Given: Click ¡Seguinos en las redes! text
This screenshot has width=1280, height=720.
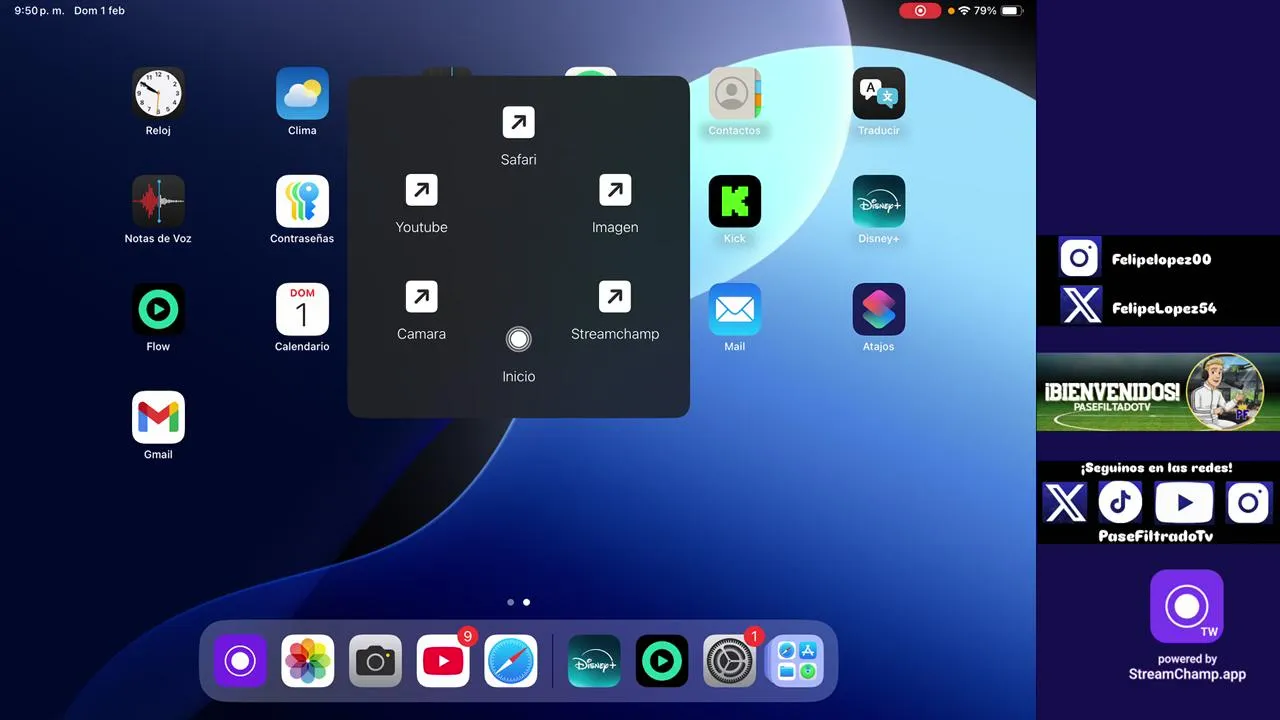Looking at the screenshot, I should 1156,468.
